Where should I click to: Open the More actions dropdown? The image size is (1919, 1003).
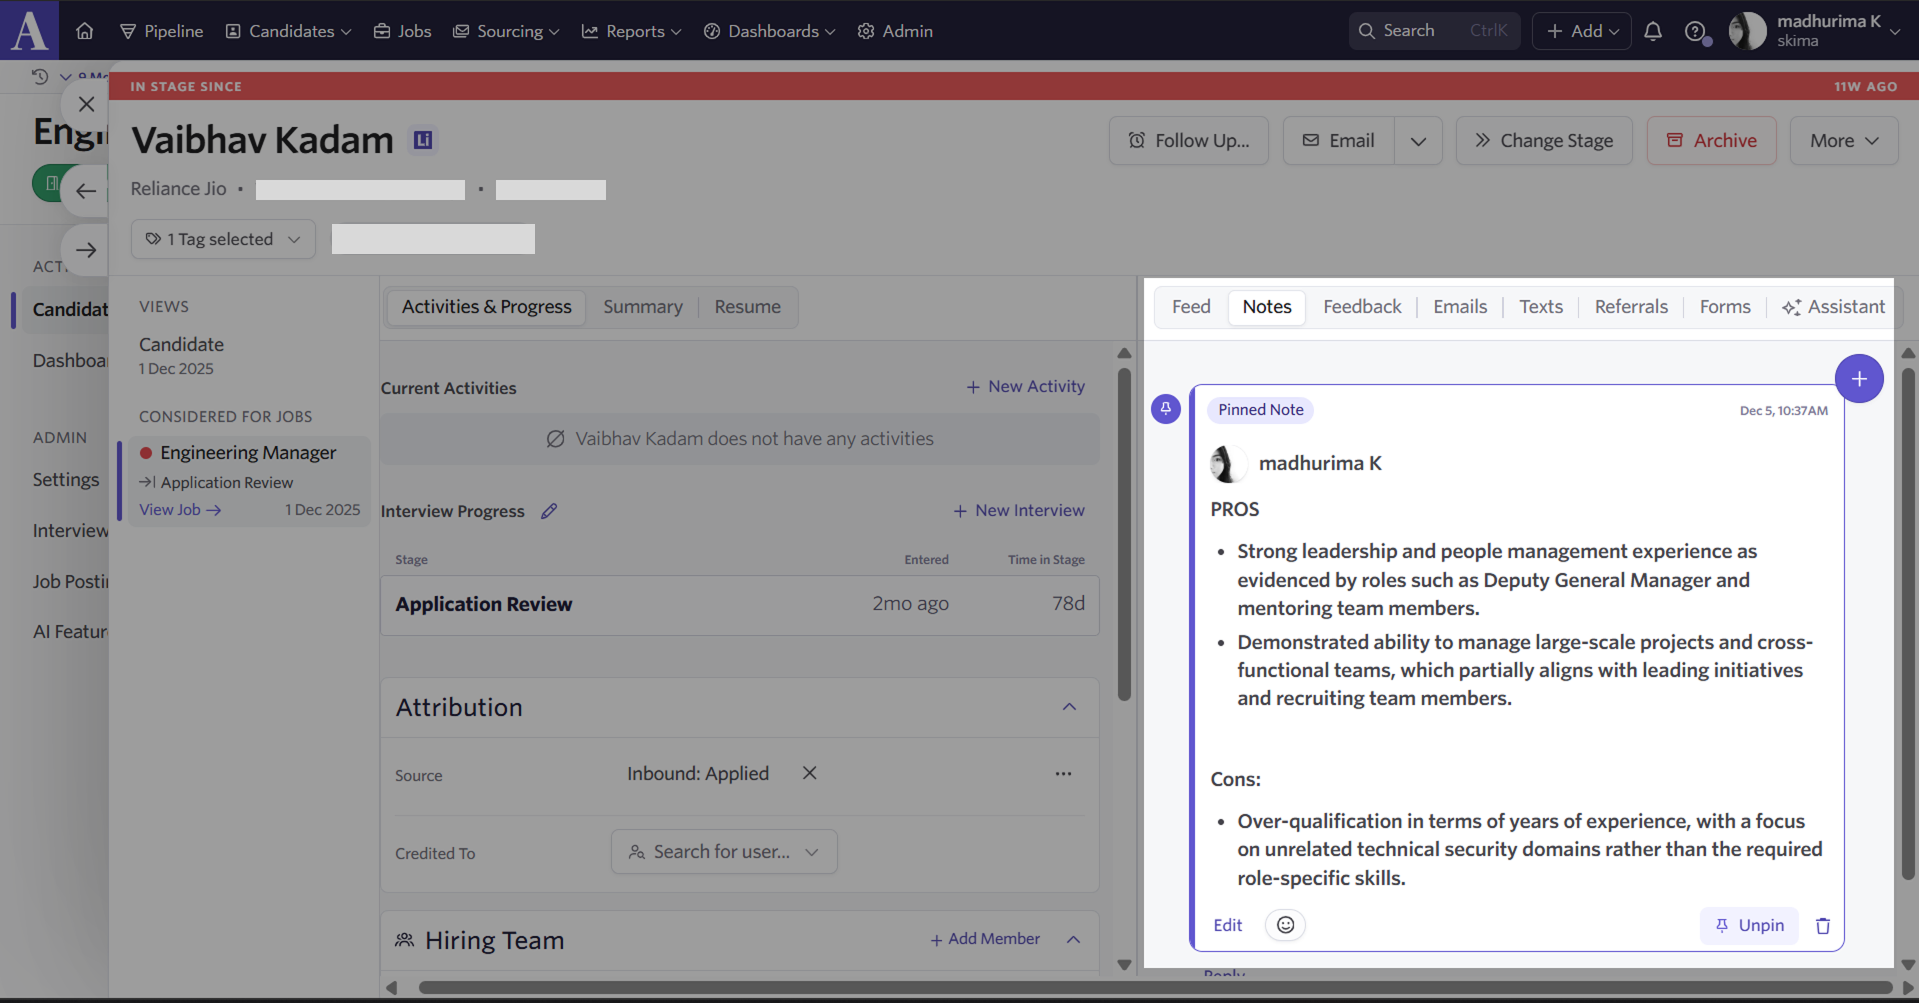(1843, 141)
